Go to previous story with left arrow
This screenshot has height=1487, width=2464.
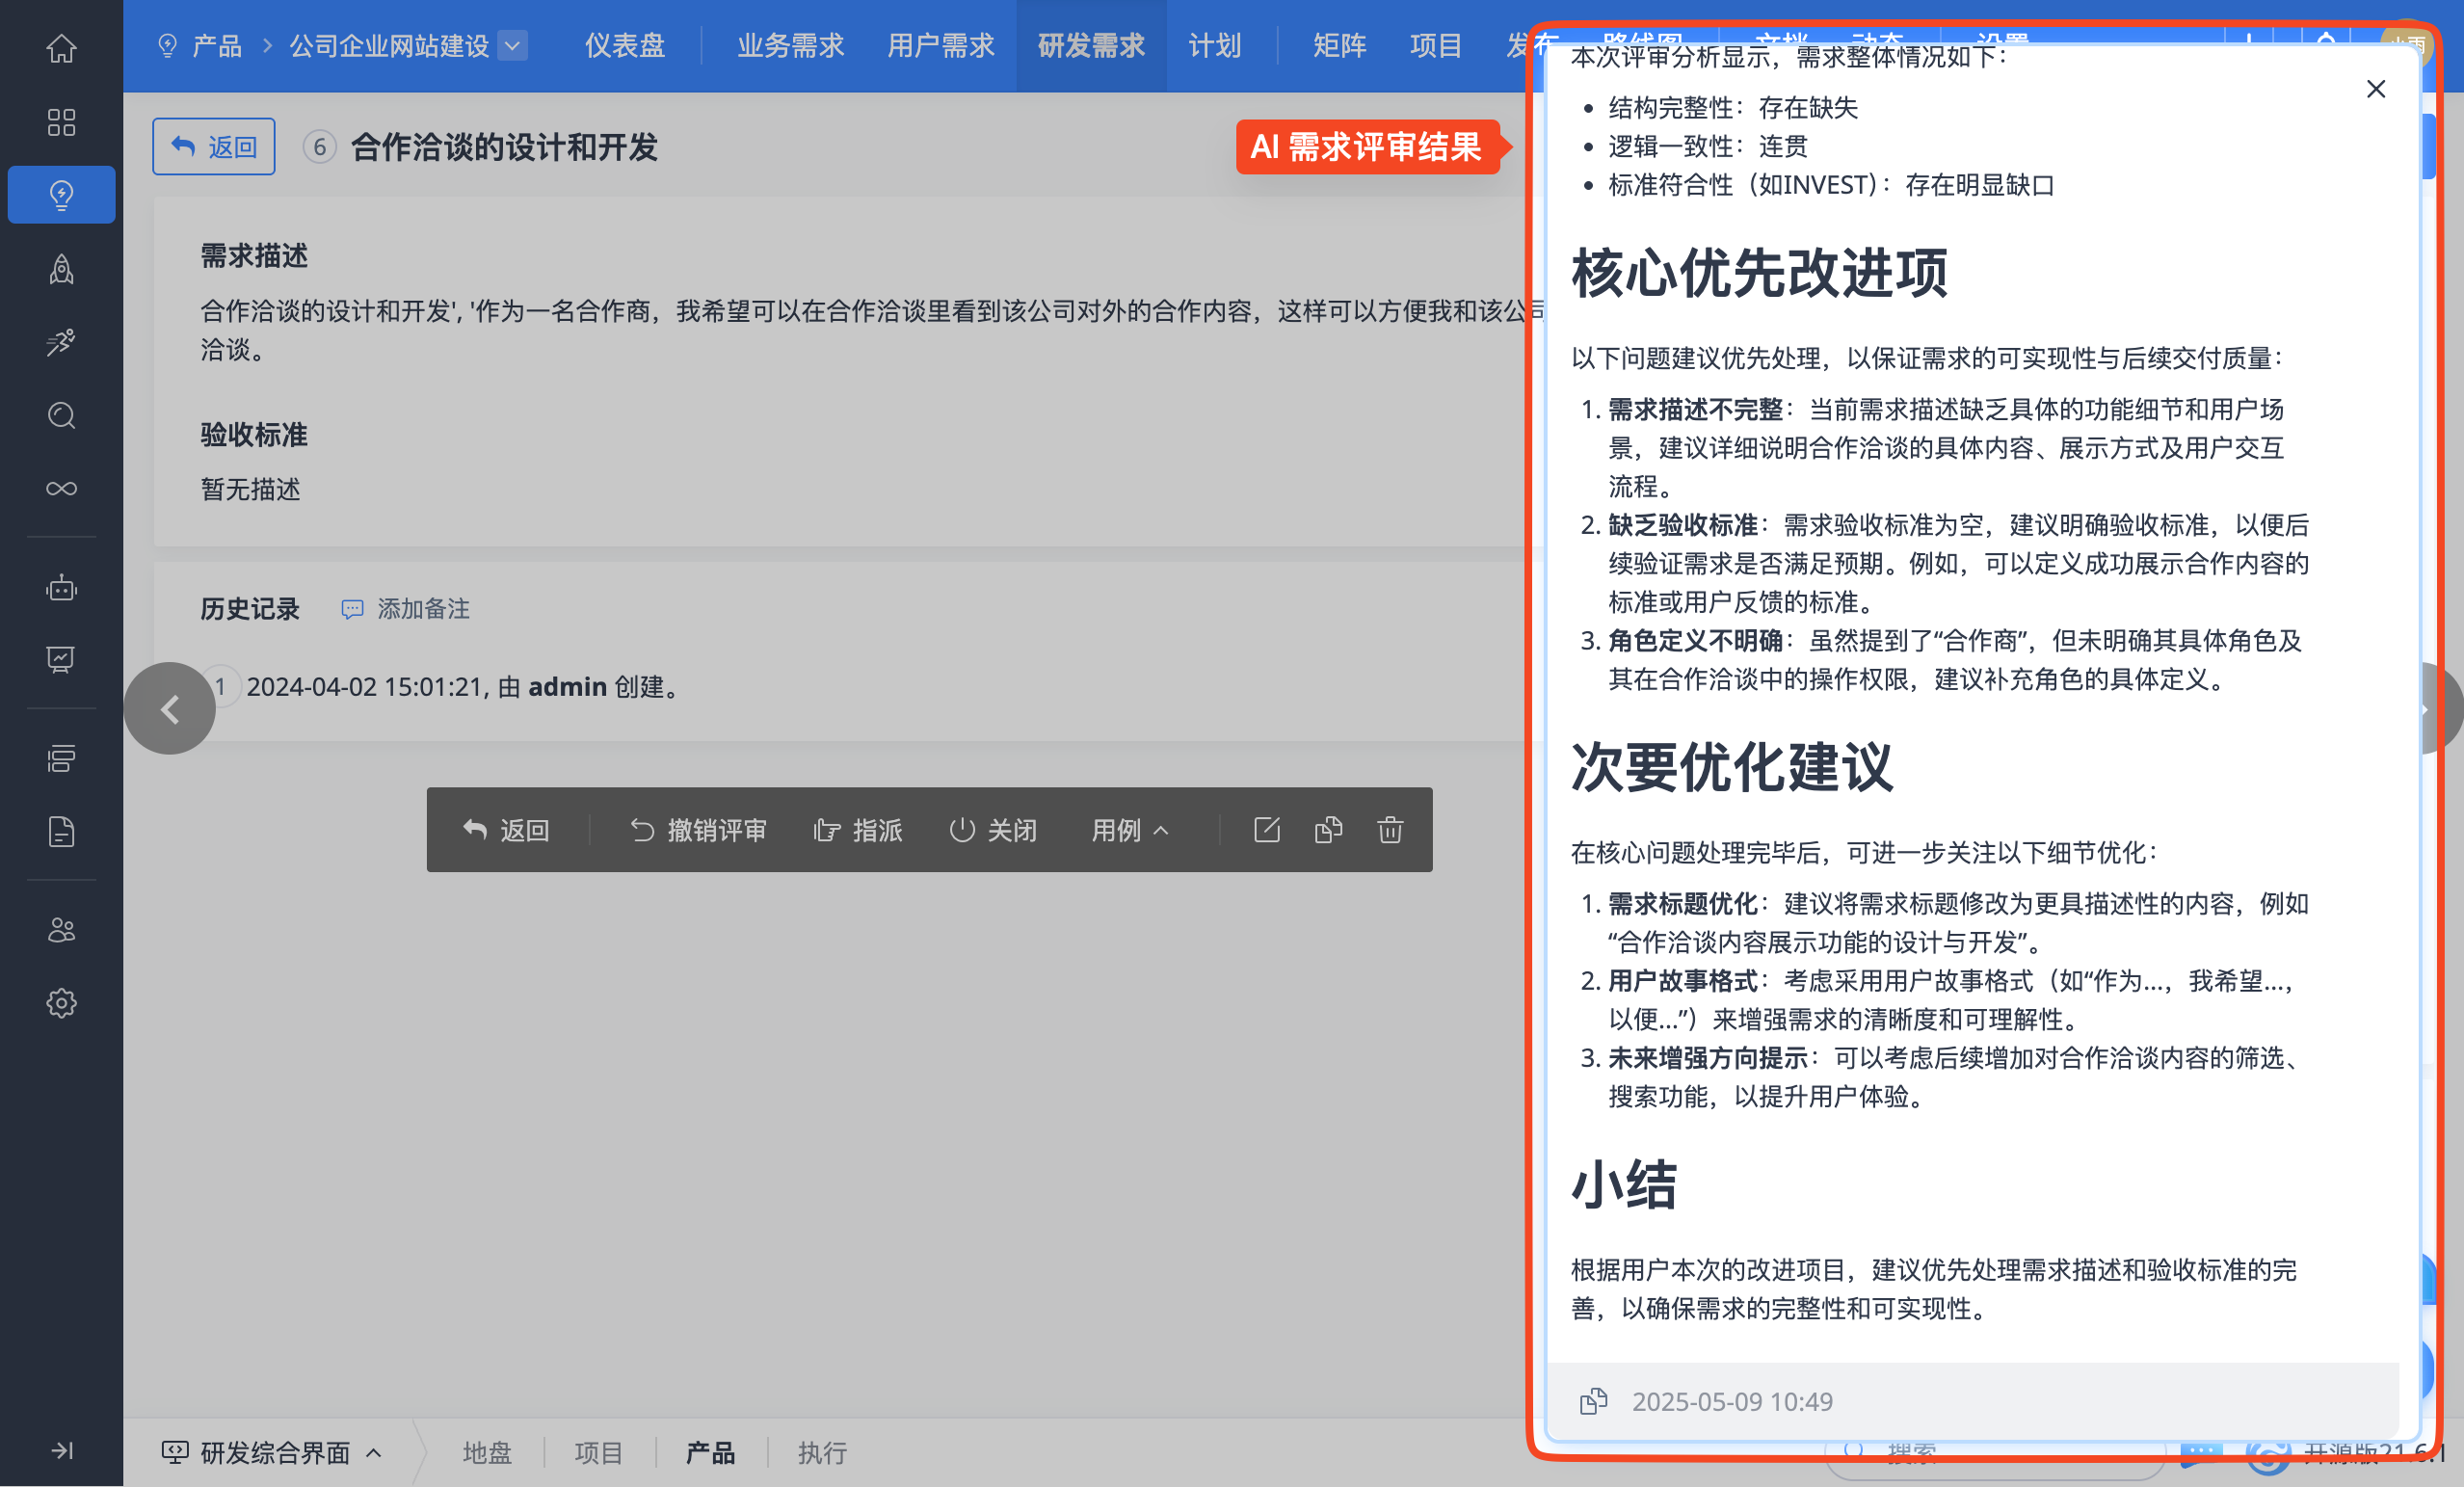point(170,709)
